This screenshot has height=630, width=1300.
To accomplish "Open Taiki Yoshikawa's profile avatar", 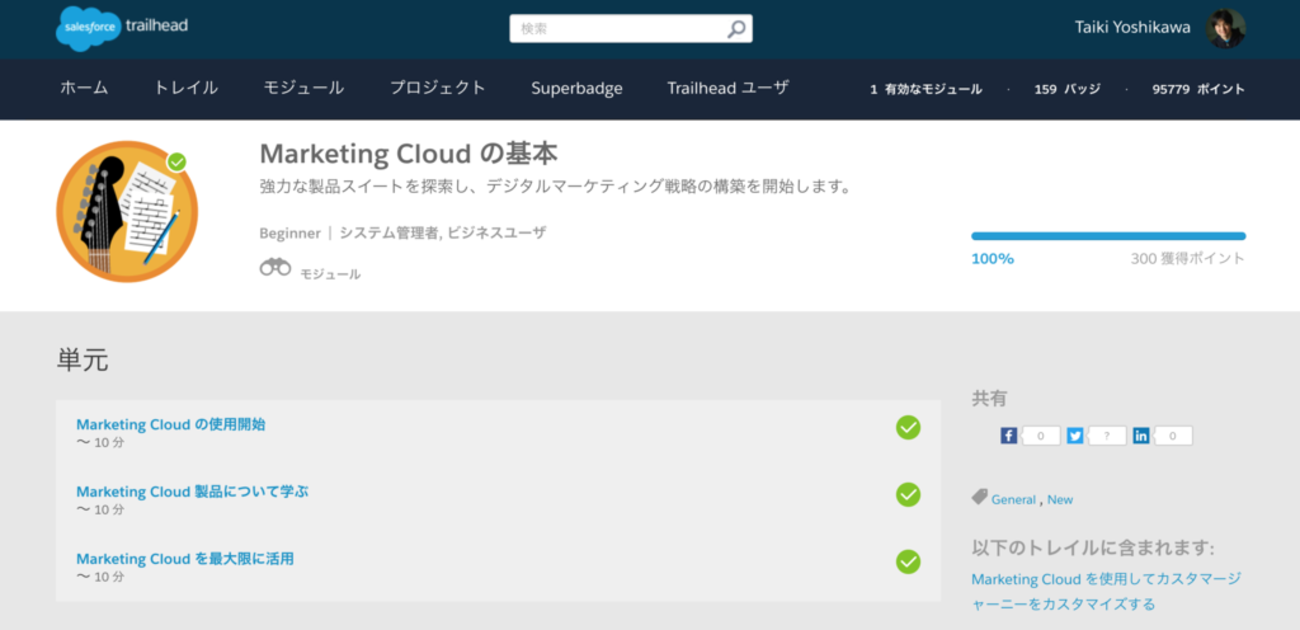I will 1225,28.
